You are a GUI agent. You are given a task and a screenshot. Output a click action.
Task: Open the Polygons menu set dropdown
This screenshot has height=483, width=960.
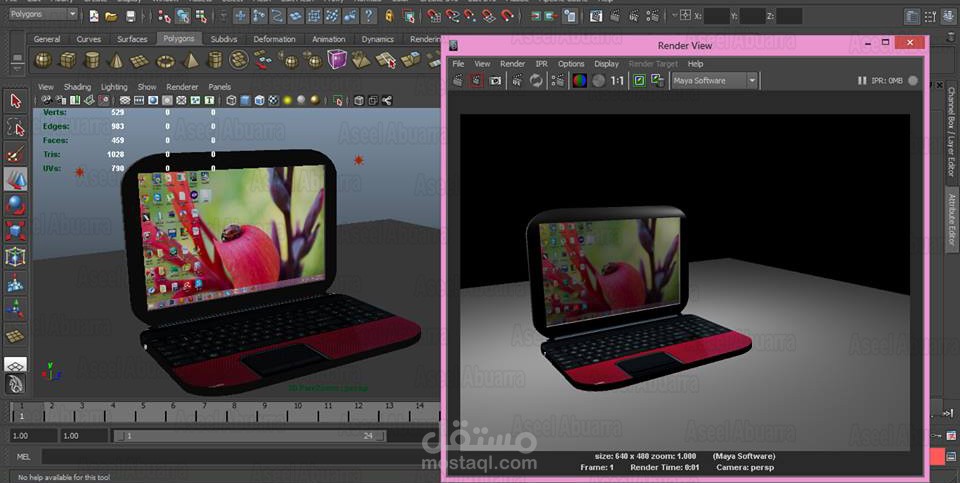43,13
